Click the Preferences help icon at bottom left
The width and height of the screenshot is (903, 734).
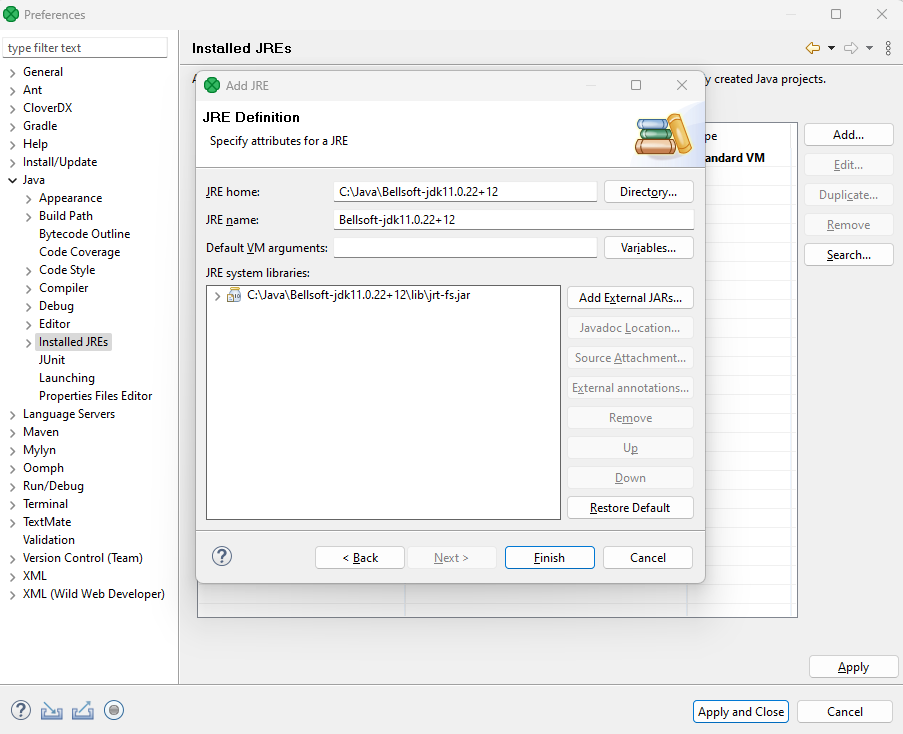pos(21,710)
